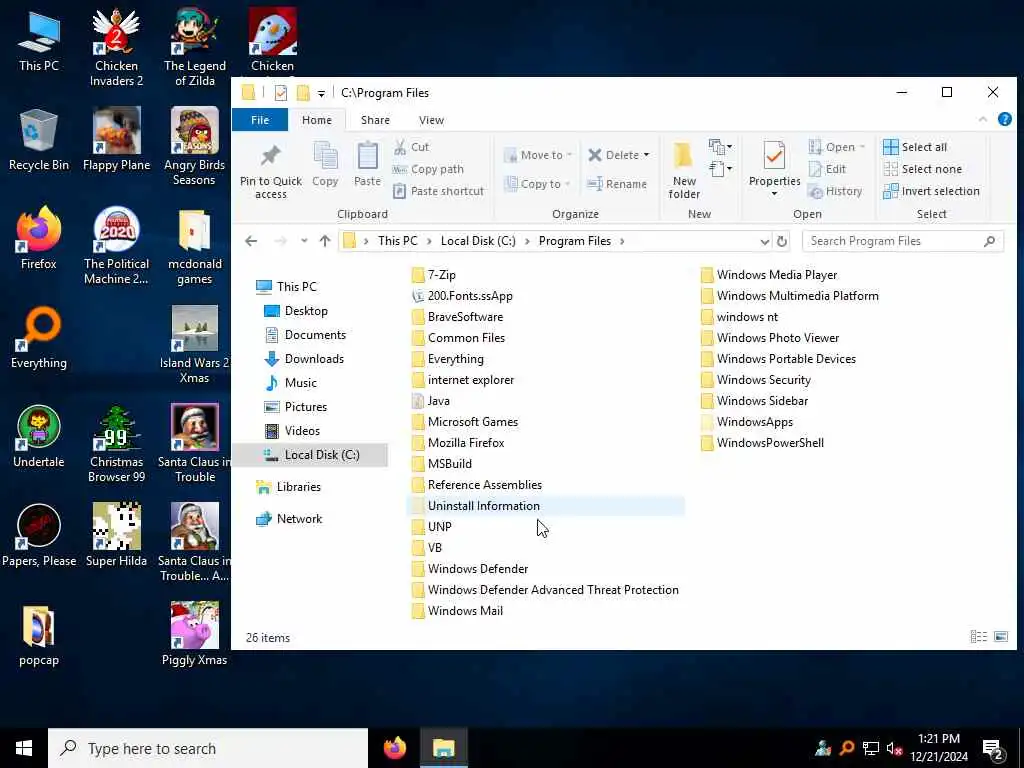Select Desktop in navigation pane
The image size is (1024, 768).
point(306,311)
